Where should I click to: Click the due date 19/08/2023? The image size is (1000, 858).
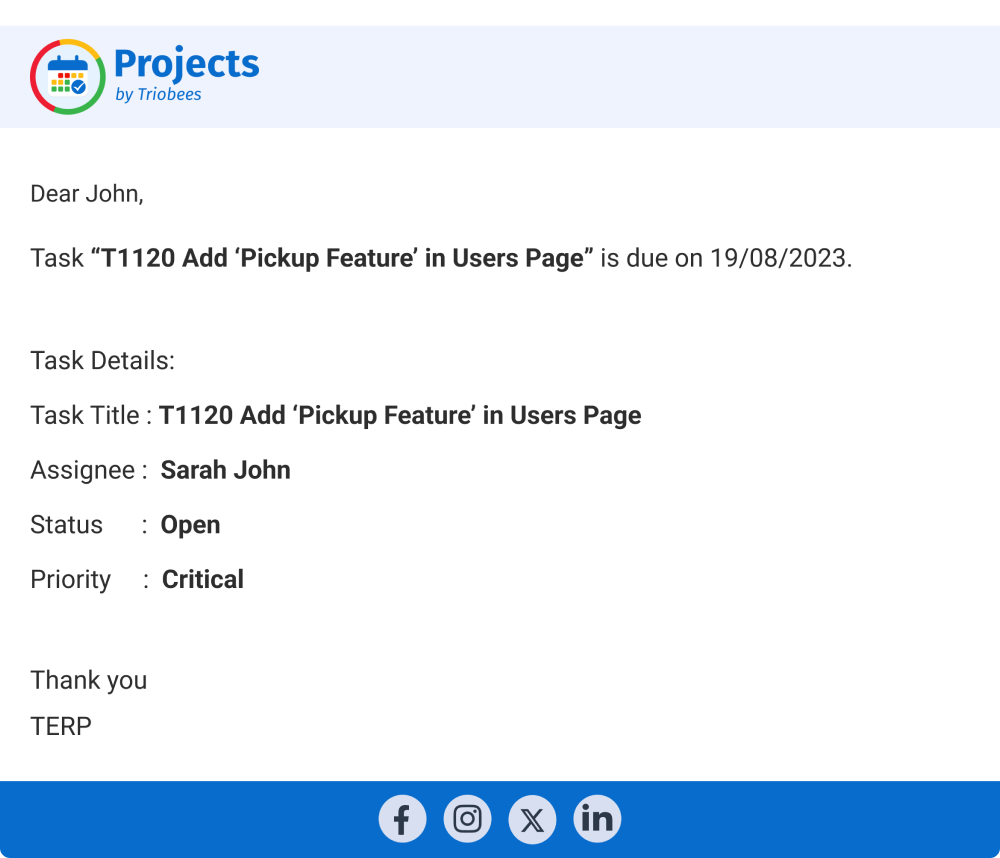[779, 258]
